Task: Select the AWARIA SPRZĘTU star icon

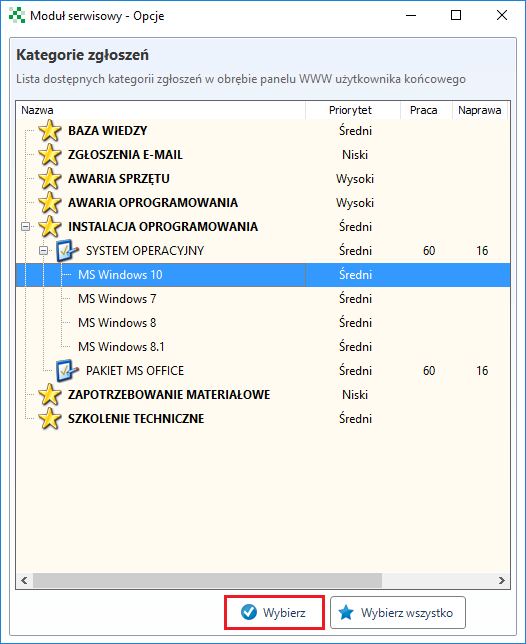Action: tap(50, 179)
